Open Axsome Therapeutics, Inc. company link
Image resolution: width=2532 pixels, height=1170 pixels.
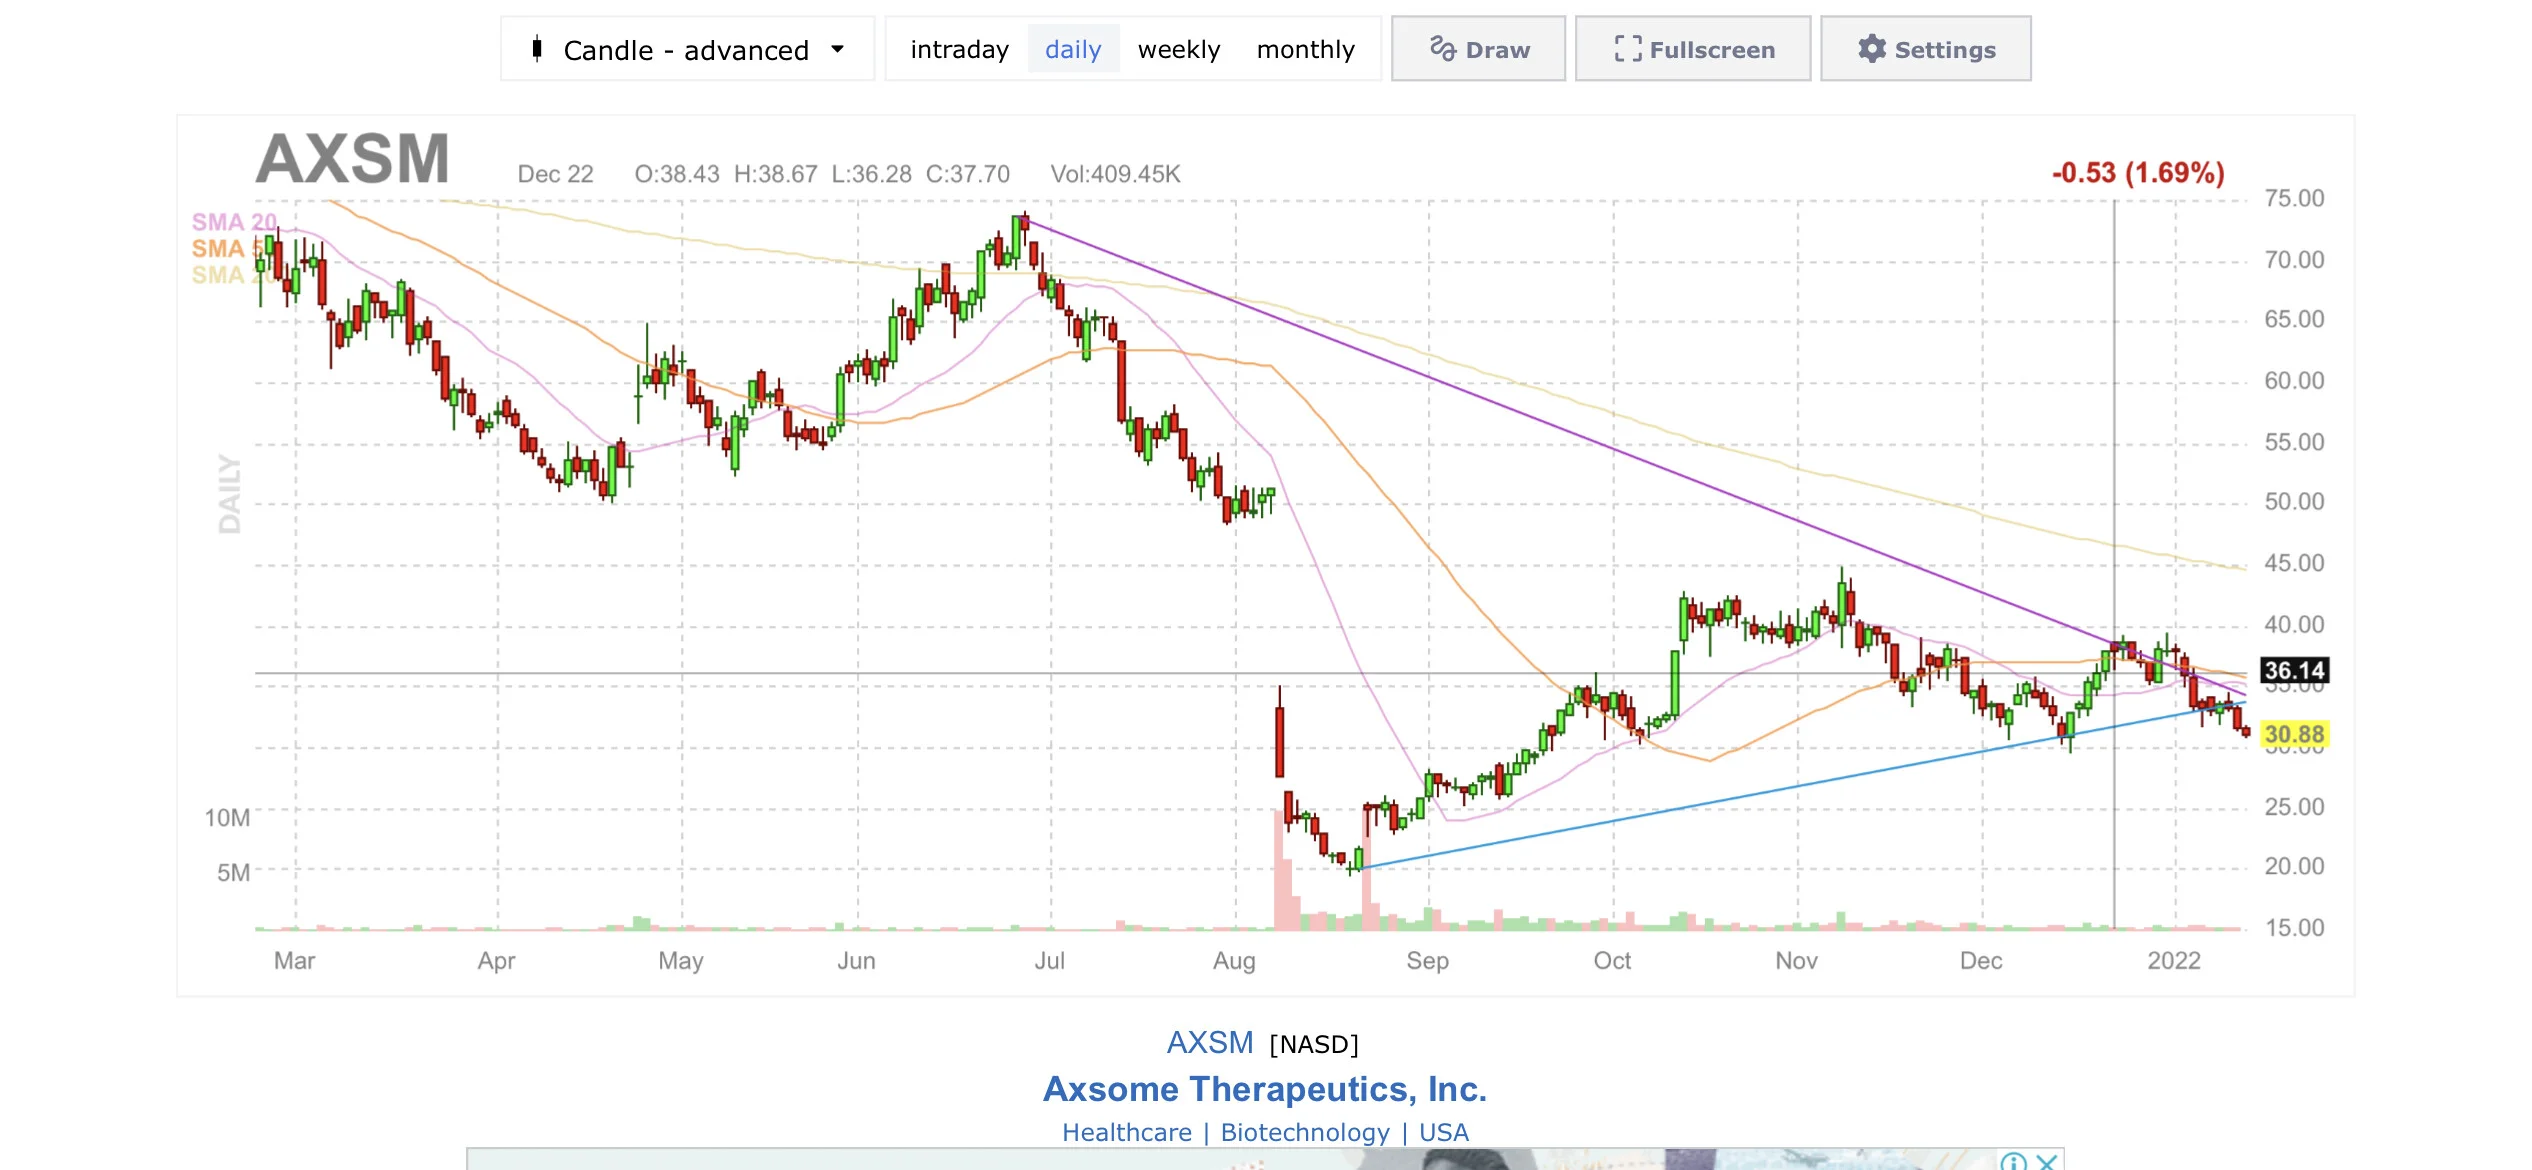click(1265, 1089)
